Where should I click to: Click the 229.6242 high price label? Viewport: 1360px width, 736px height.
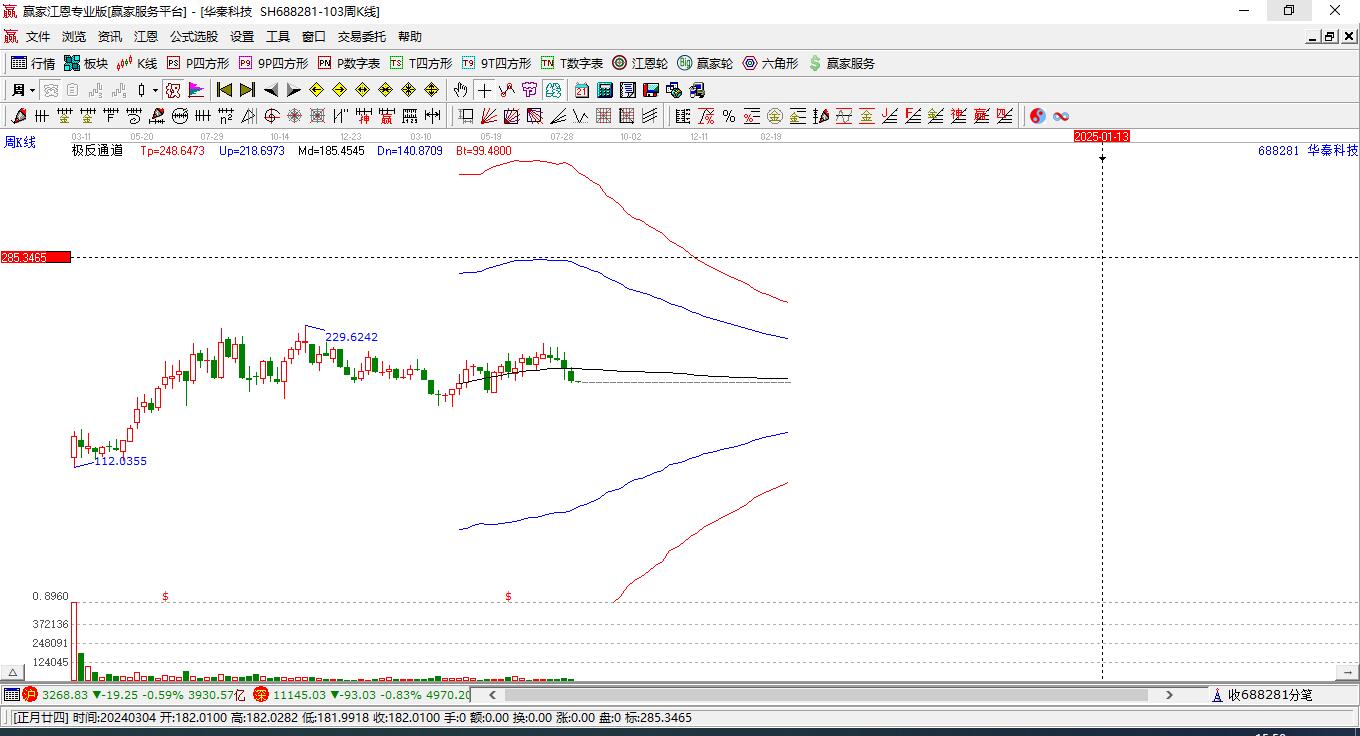click(352, 337)
